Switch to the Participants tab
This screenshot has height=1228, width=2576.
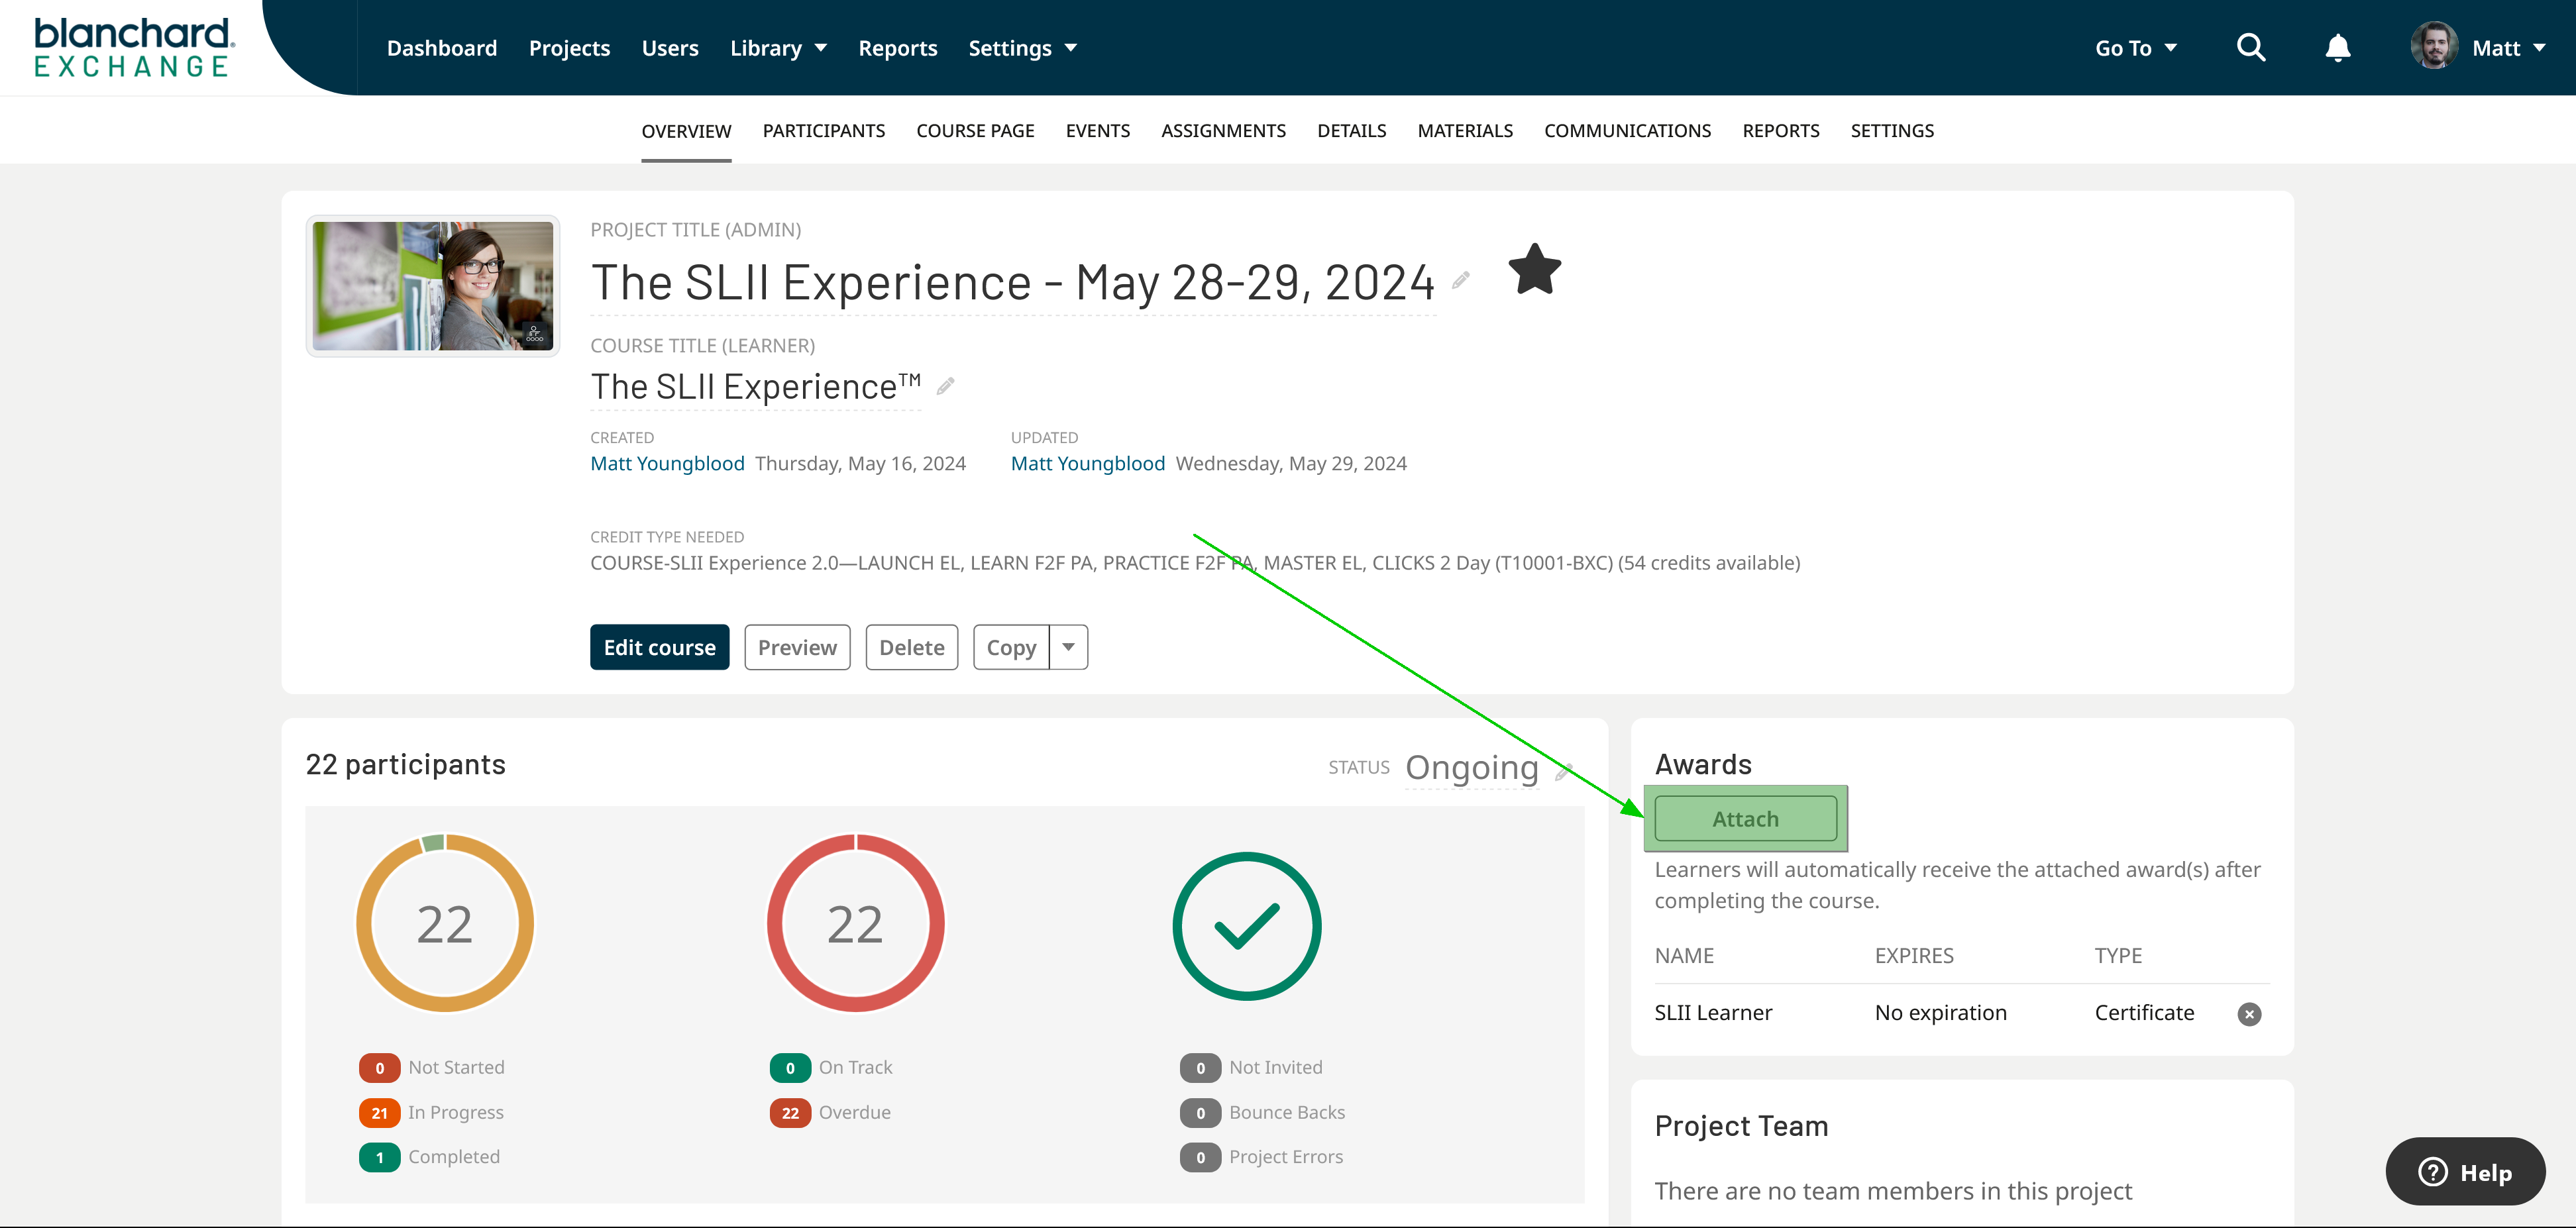click(823, 130)
